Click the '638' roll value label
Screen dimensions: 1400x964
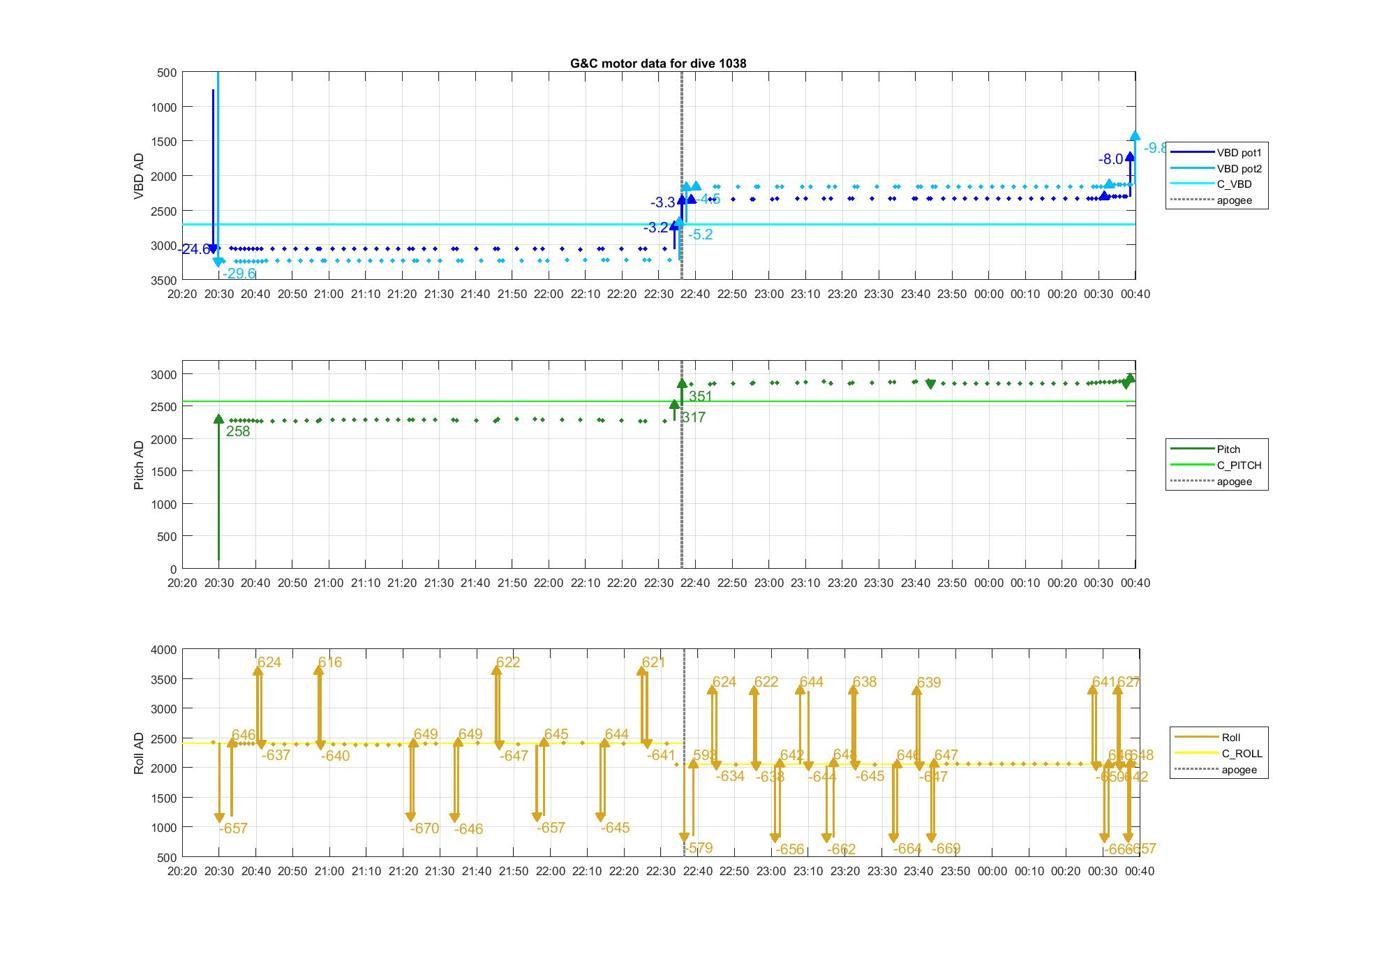pos(864,682)
